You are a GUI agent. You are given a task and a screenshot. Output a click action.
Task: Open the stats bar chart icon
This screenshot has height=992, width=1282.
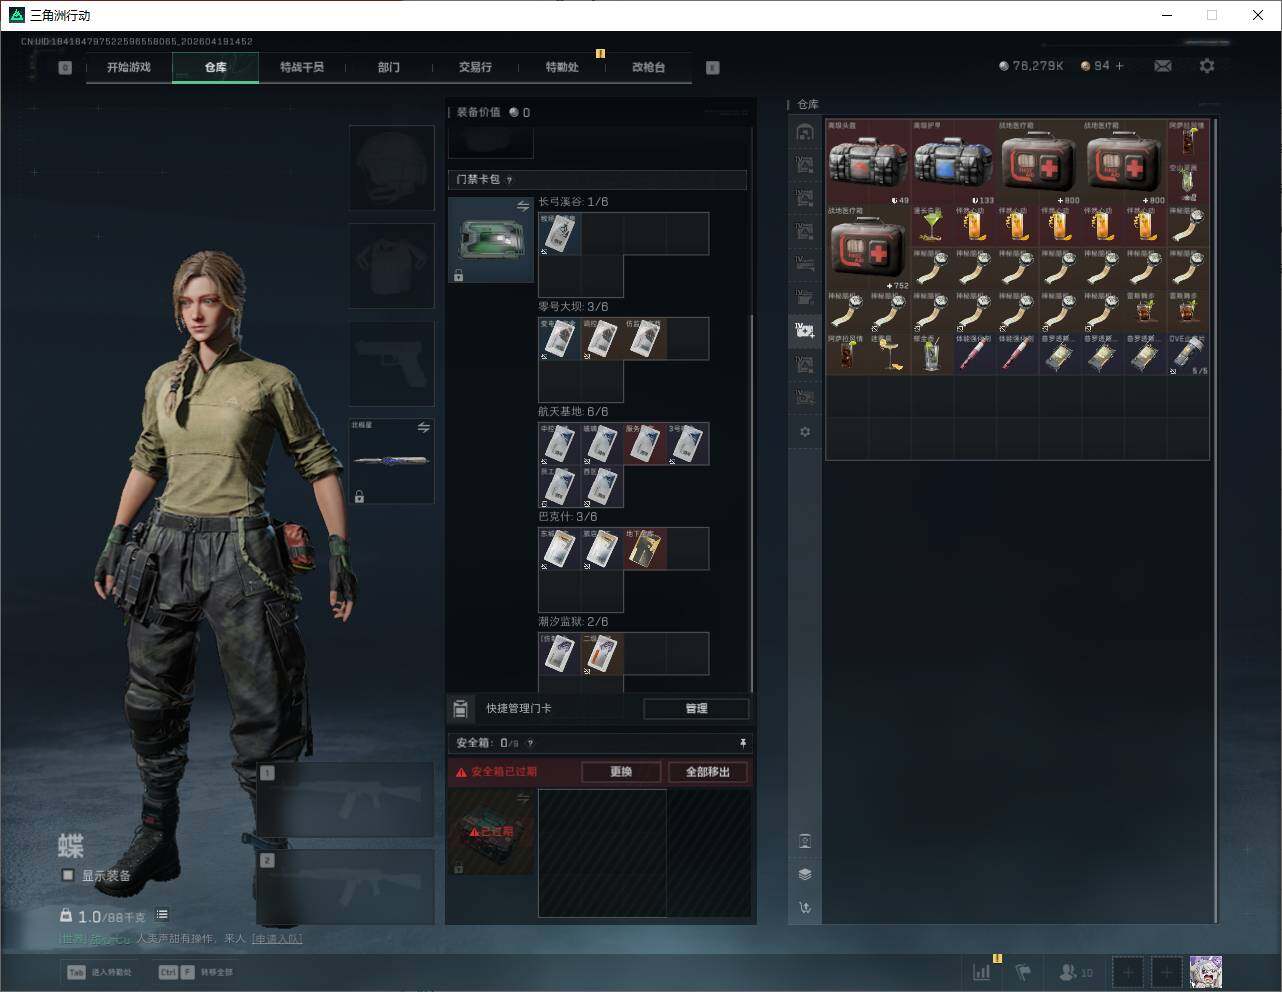(983, 971)
